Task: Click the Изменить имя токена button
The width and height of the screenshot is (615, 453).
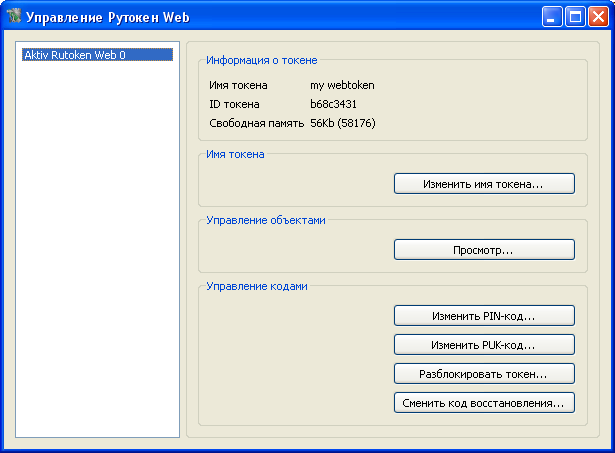Action: click(x=484, y=184)
